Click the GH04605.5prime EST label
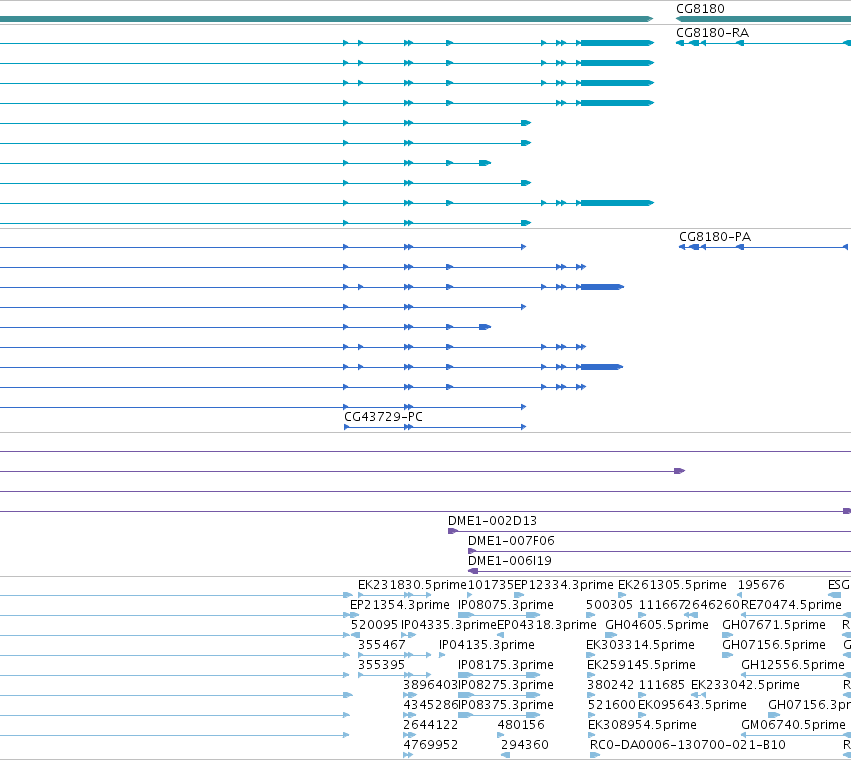Viewport: 851px width, 760px height. pyautogui.click(x=657, y=625)
